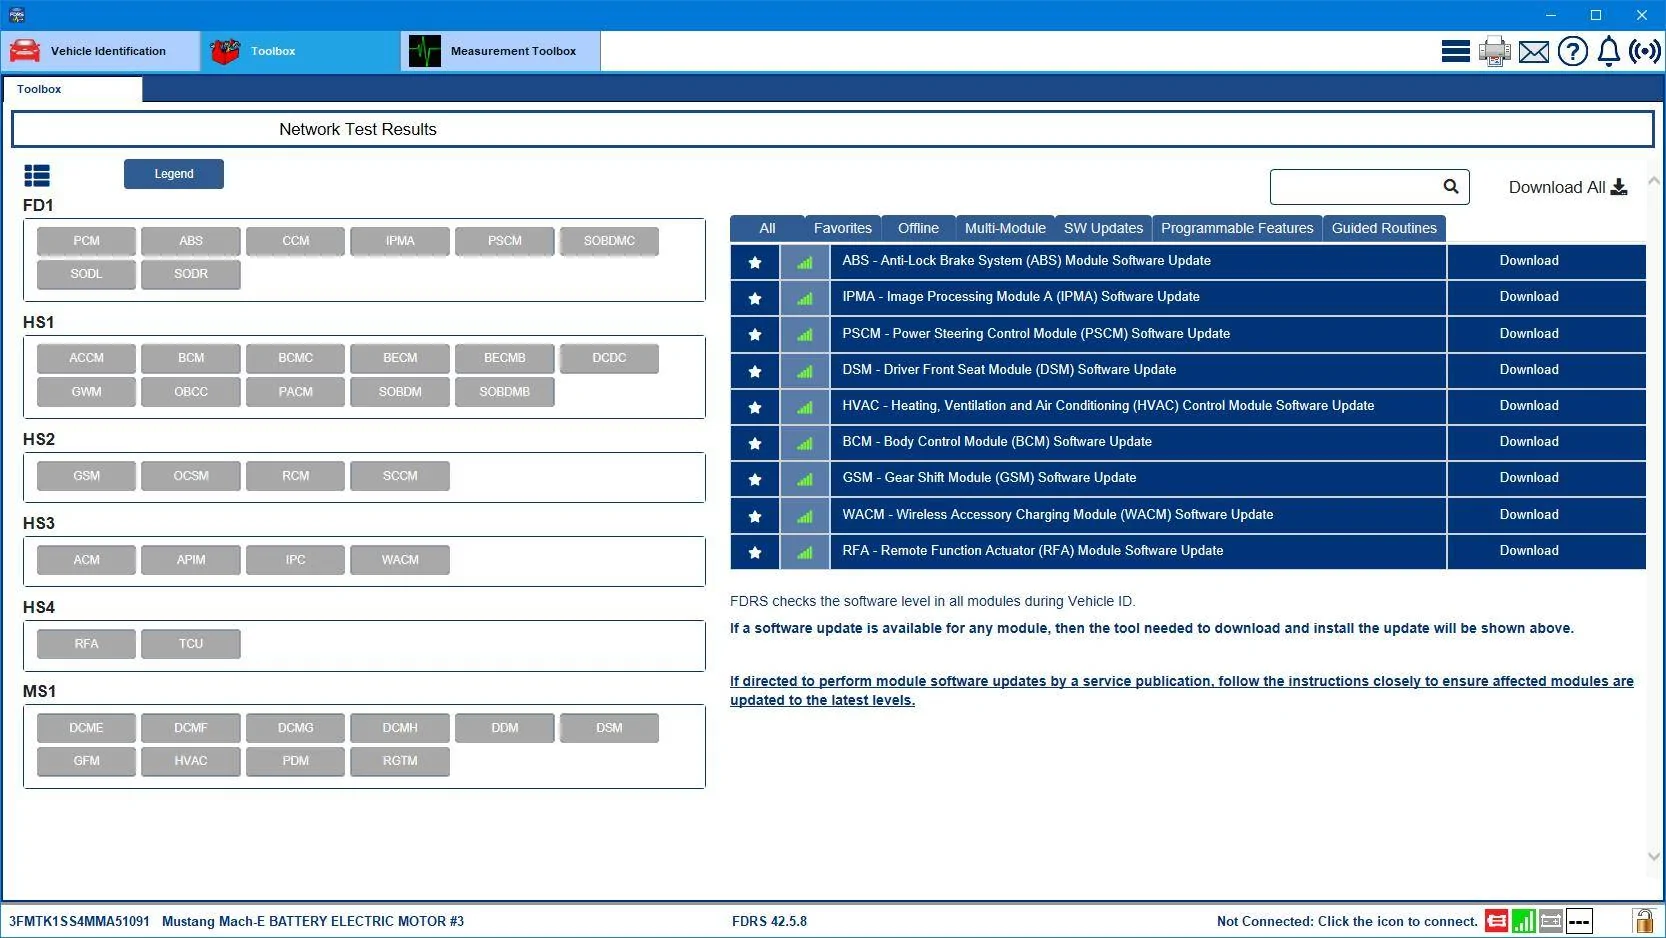Image resolution: width=1666 pixels, height=938 pixels.
Task: Click the signal icon on the WACM row
Action: [x=805, y=516]
